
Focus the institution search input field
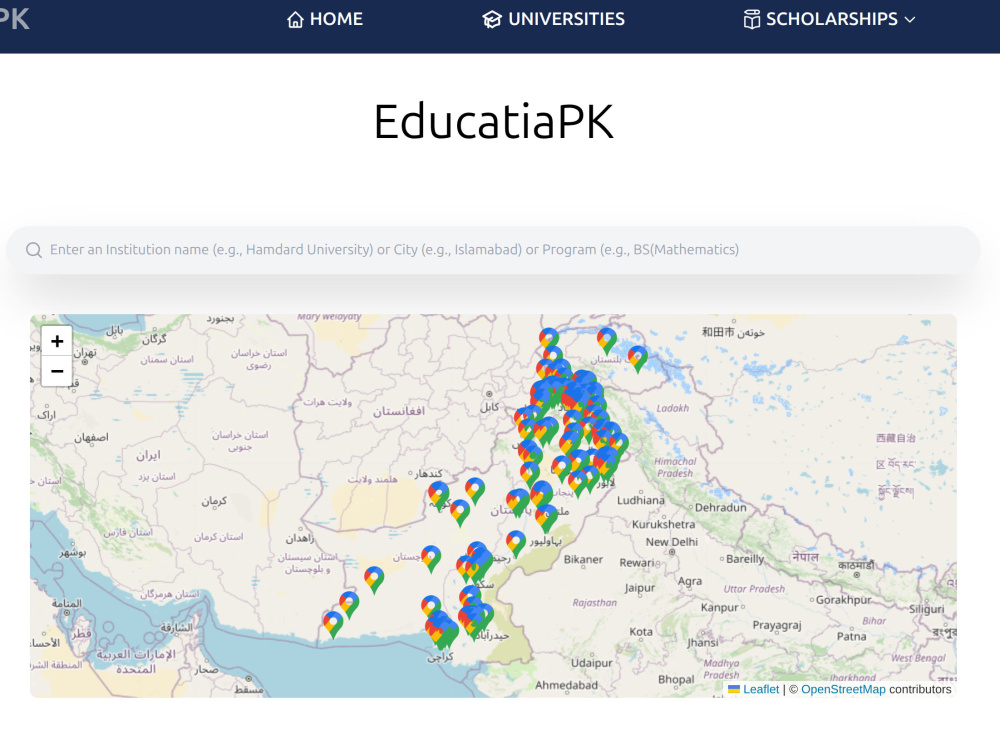tap(493, 250)
